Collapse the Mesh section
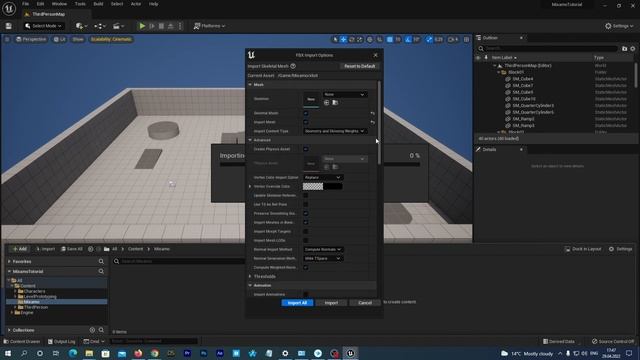The image size is (640, 360). pyautogui.click(x=250, y=84)
